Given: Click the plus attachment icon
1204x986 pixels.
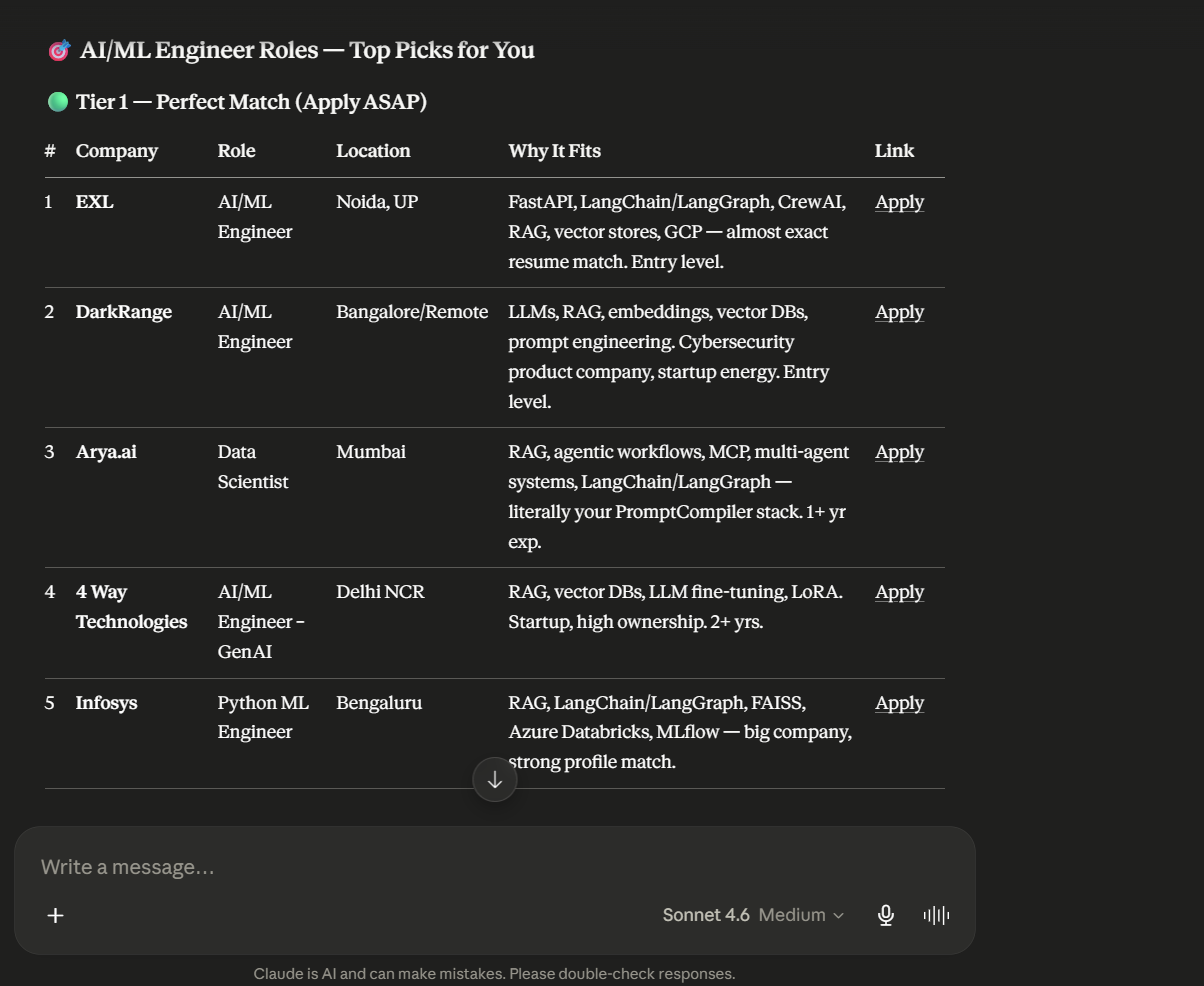Looking at the screenshot, I should [56, 915].
